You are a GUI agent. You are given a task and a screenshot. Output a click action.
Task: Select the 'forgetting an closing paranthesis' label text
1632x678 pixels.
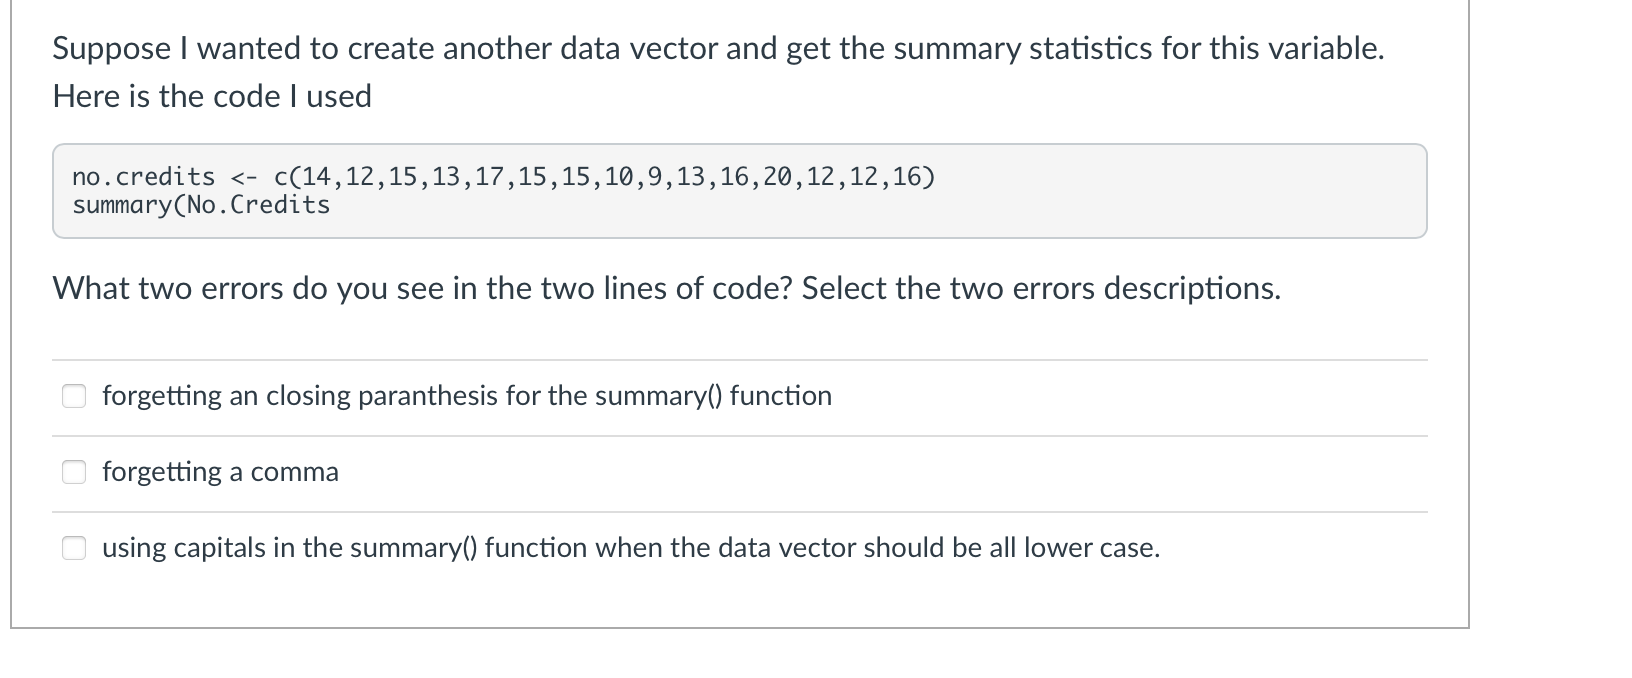[467, 396]
